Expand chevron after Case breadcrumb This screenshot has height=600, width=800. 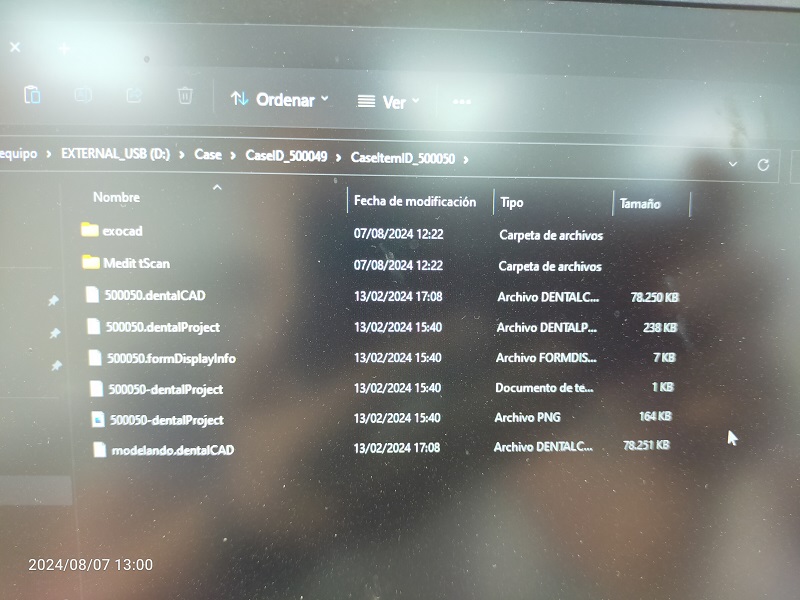pos(233,156)
